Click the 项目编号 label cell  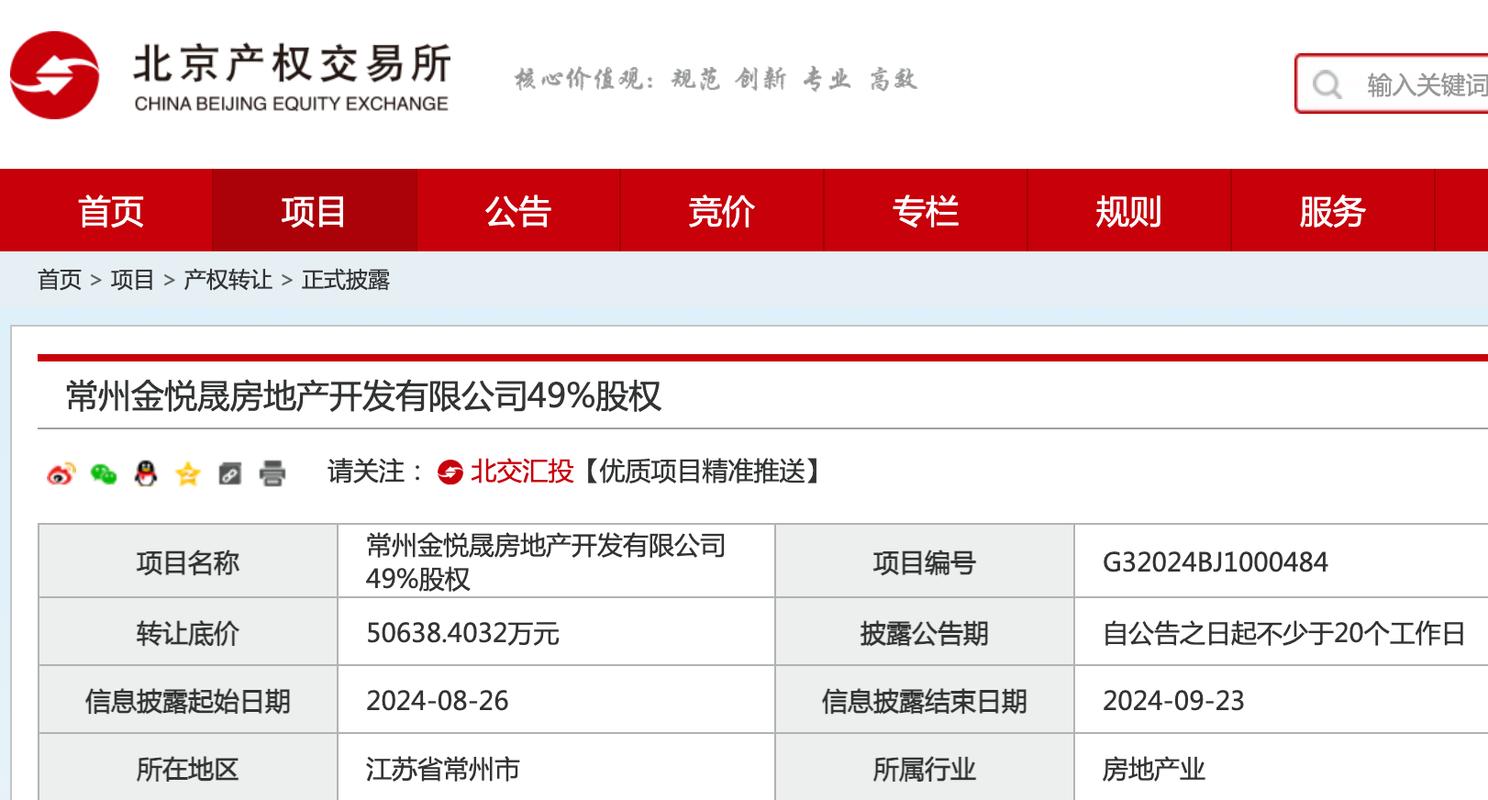924,562
